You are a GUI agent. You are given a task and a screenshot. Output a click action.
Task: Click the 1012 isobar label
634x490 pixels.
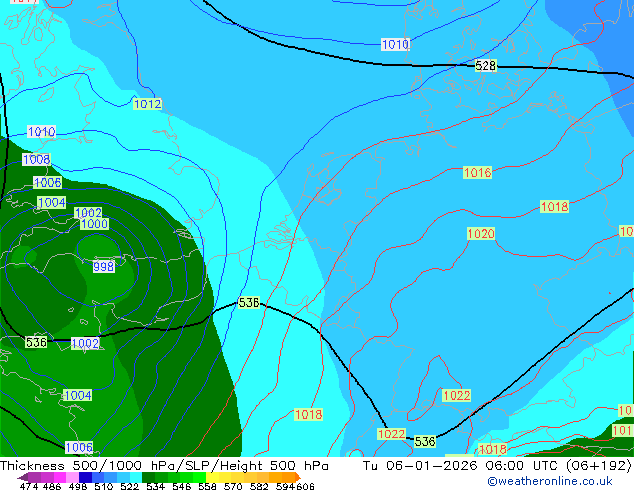(148, 104)
